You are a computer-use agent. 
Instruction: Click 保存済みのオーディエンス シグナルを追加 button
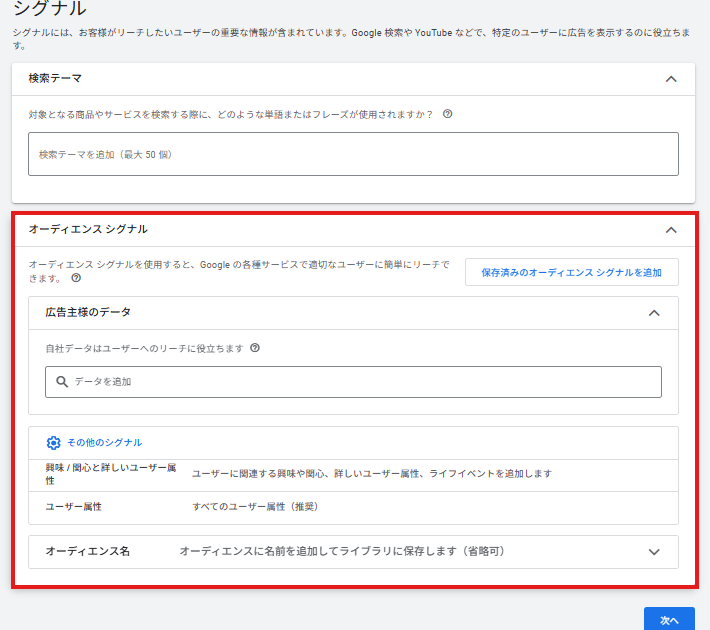[571, 272]
